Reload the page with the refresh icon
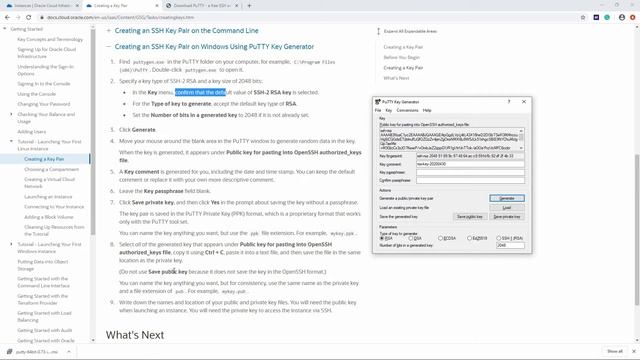 [29, 18]
